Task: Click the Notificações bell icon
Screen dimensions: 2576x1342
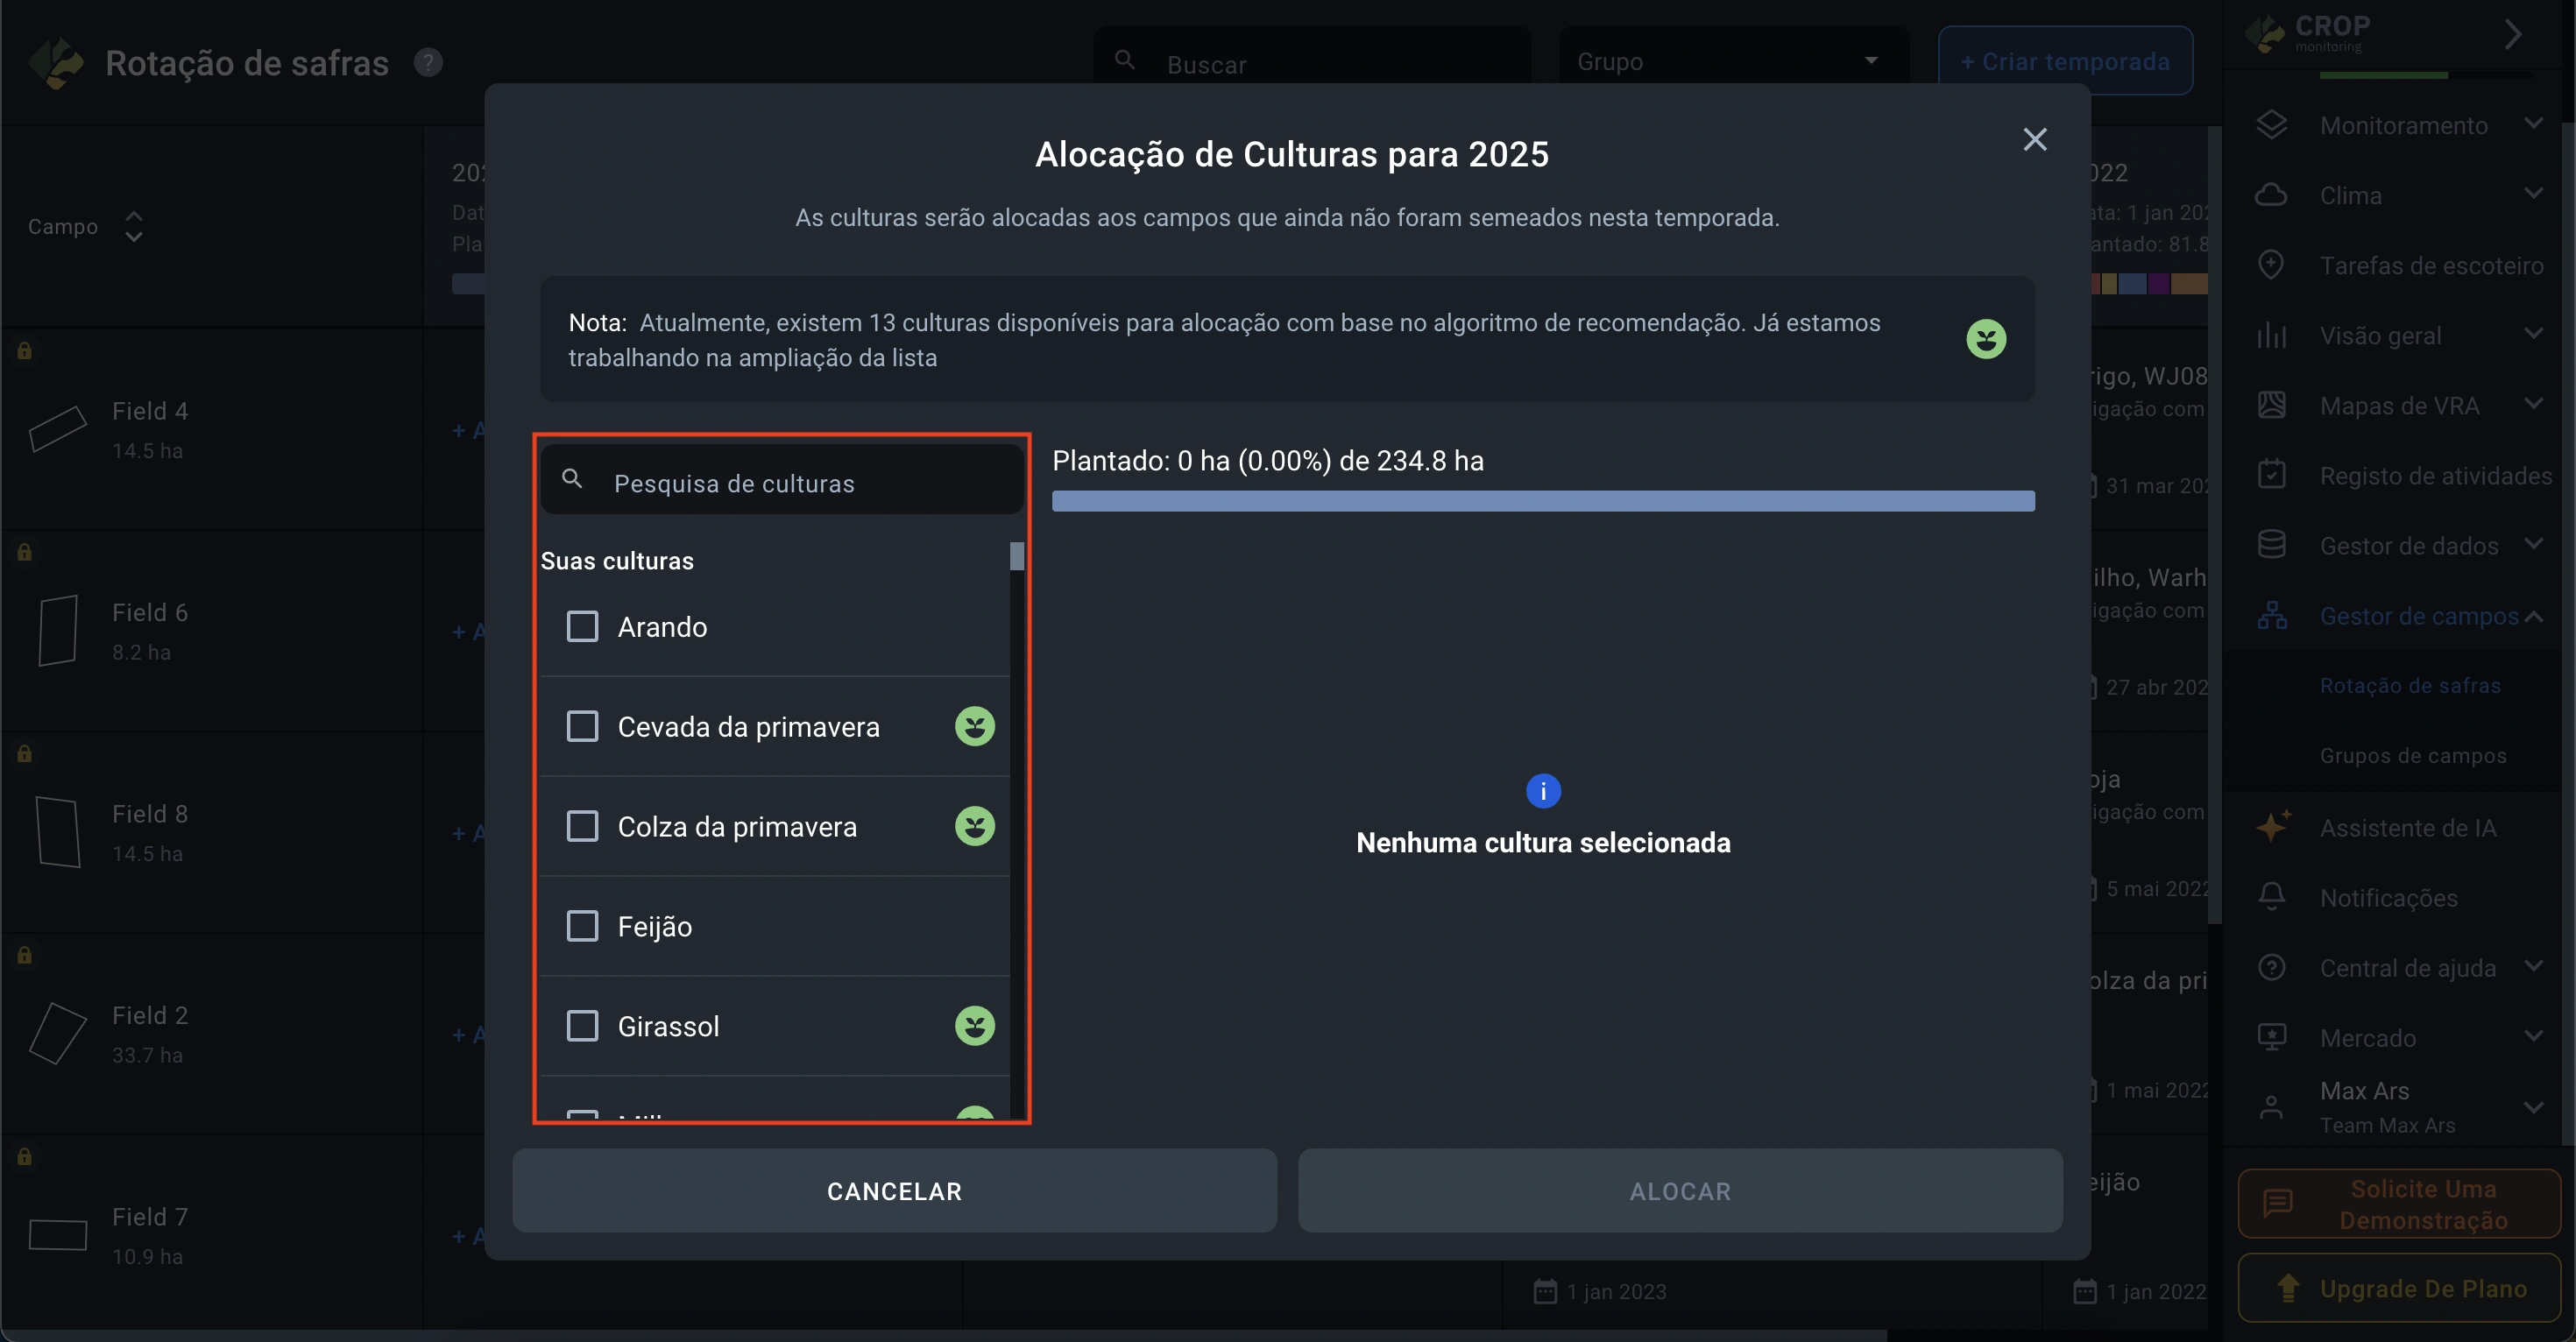Action: click(2271, 897)
